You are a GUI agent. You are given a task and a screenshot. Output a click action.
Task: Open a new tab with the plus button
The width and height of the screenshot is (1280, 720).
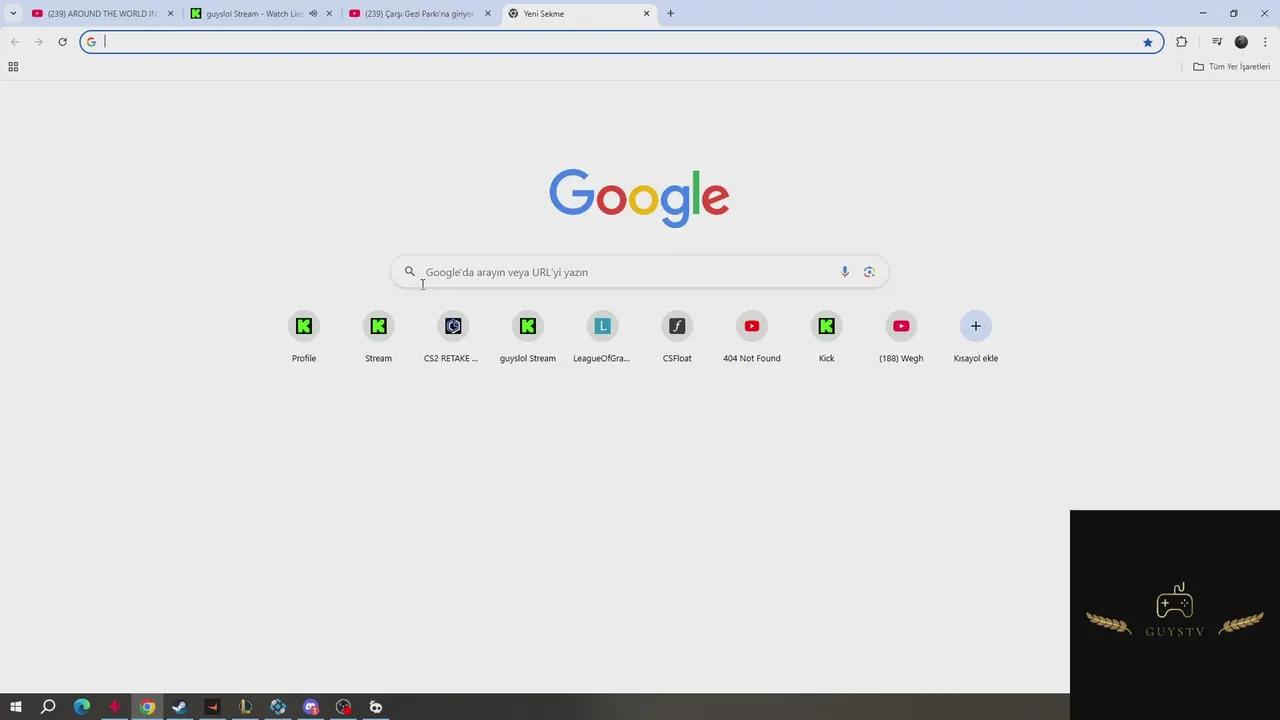tap(670, 14)
